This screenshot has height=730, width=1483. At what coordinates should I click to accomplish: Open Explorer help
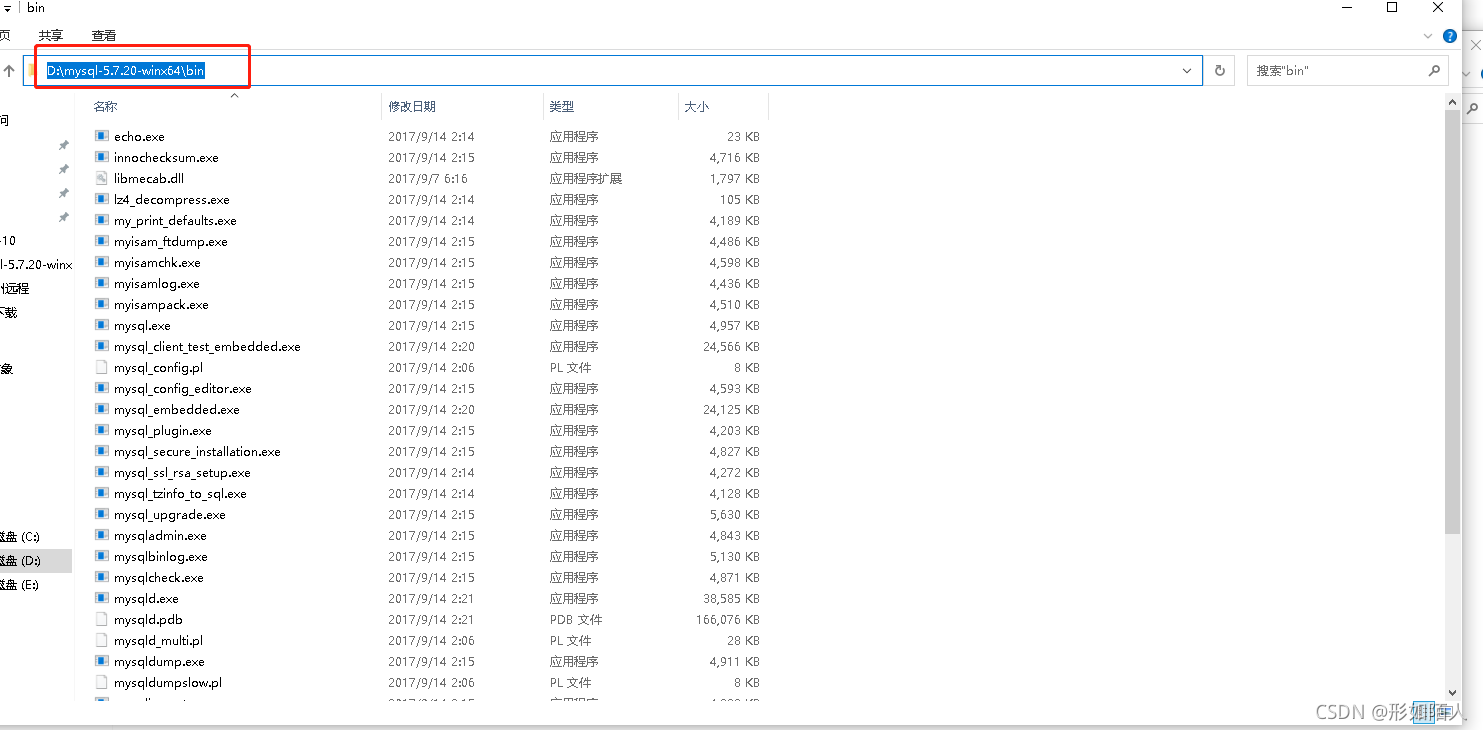(x=1450, y=35)
